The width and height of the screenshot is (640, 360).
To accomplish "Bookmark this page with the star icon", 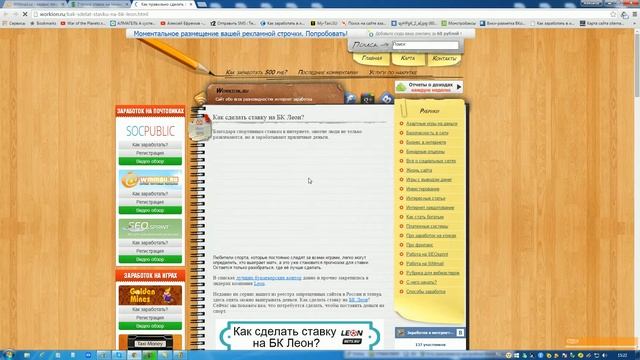I will 613,14.
